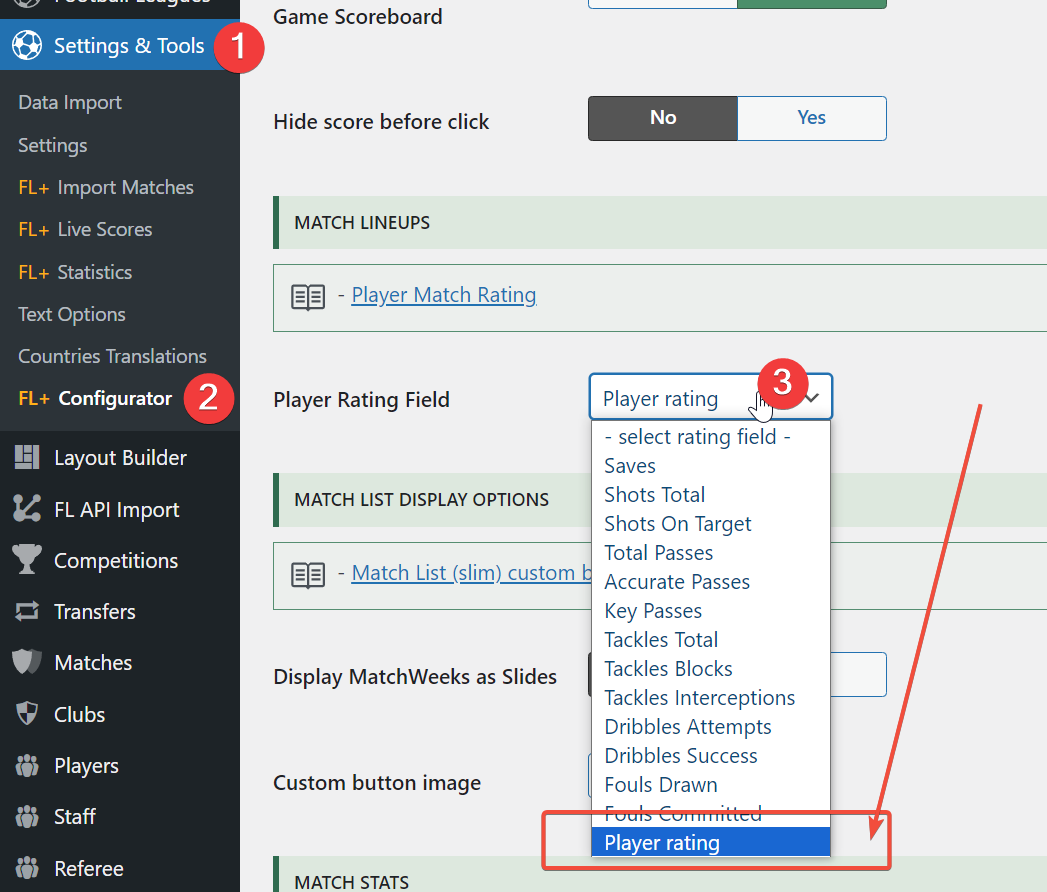Select Dribbles Success option
The height and width of the screenshot is (892, 1047).
[710, 756]
